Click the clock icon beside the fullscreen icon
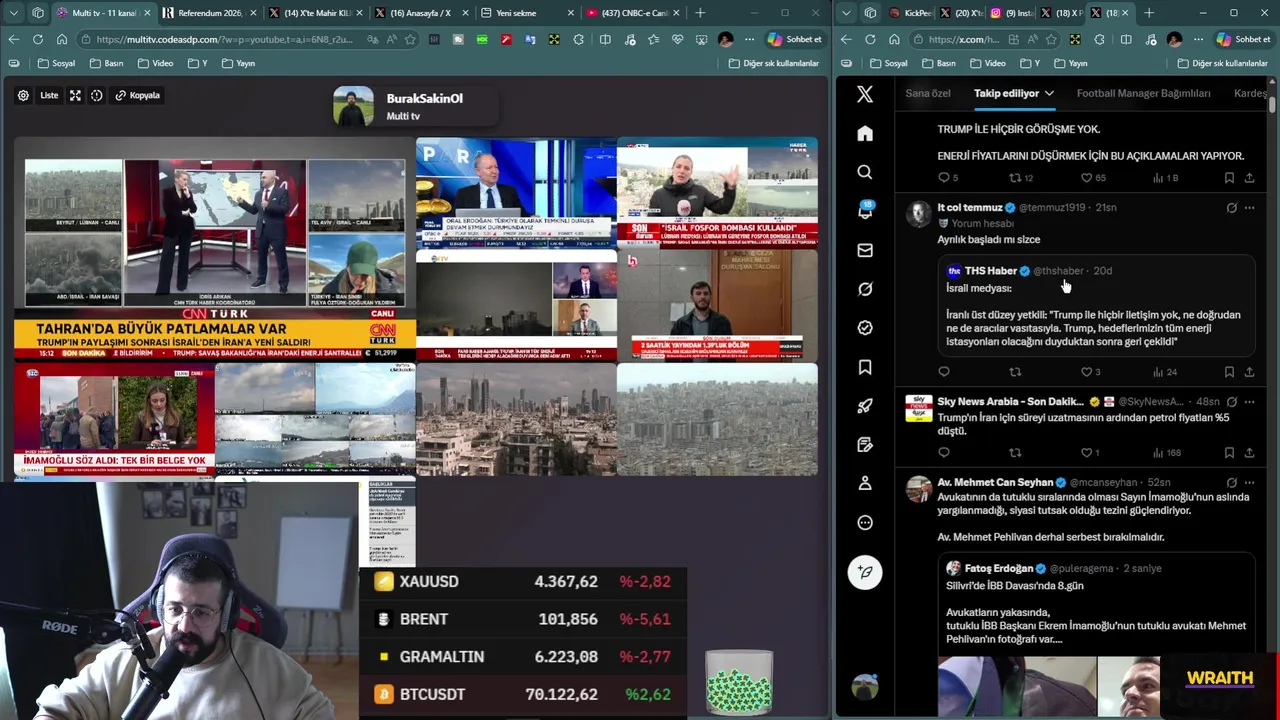This screenshot has width=1280, height=720. [97, 95]
